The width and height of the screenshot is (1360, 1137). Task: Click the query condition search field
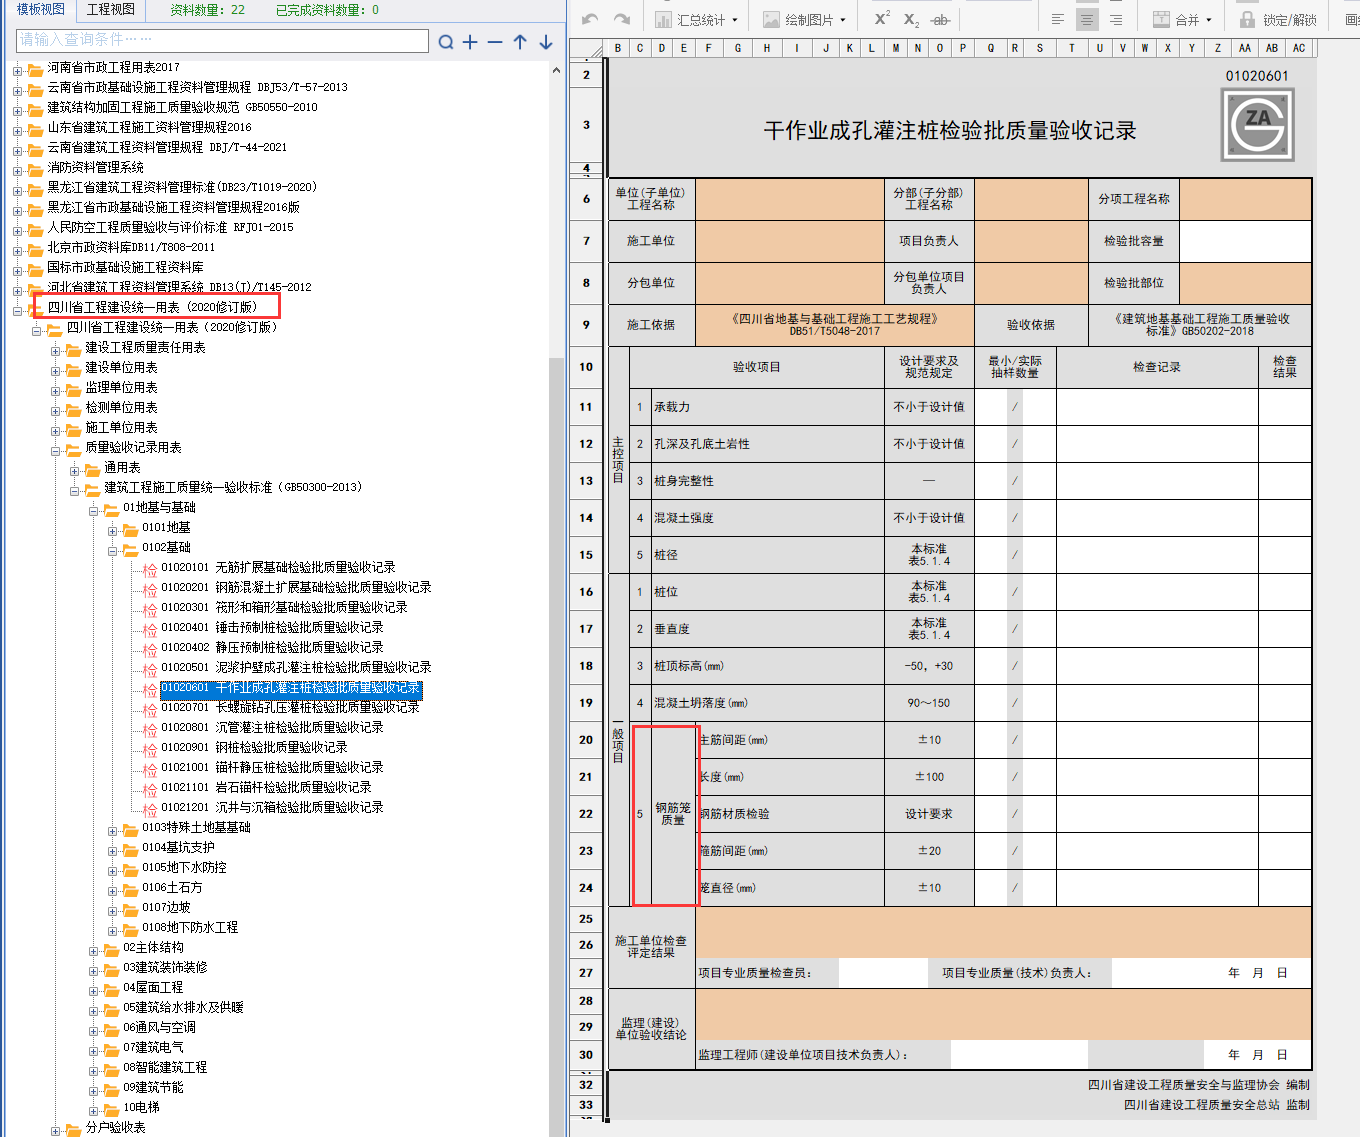[x=222, y=40]
